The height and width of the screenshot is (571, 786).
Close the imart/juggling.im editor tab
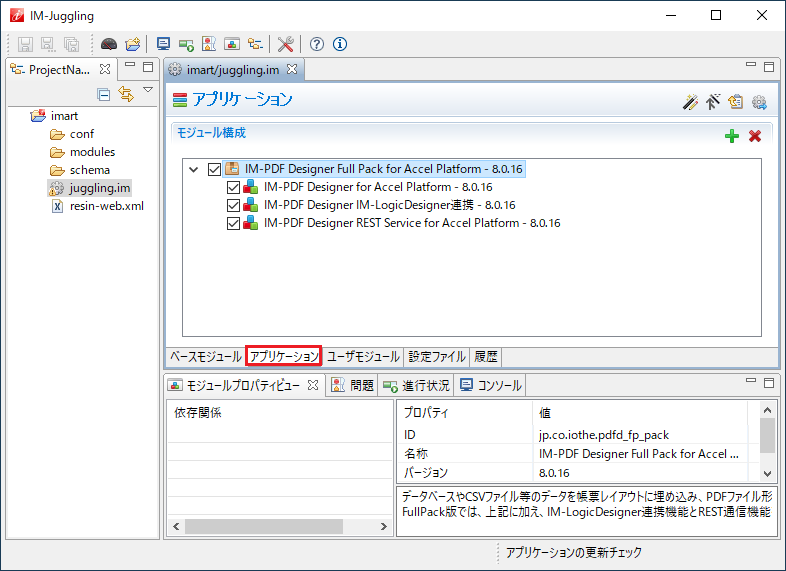click(292, 69)
